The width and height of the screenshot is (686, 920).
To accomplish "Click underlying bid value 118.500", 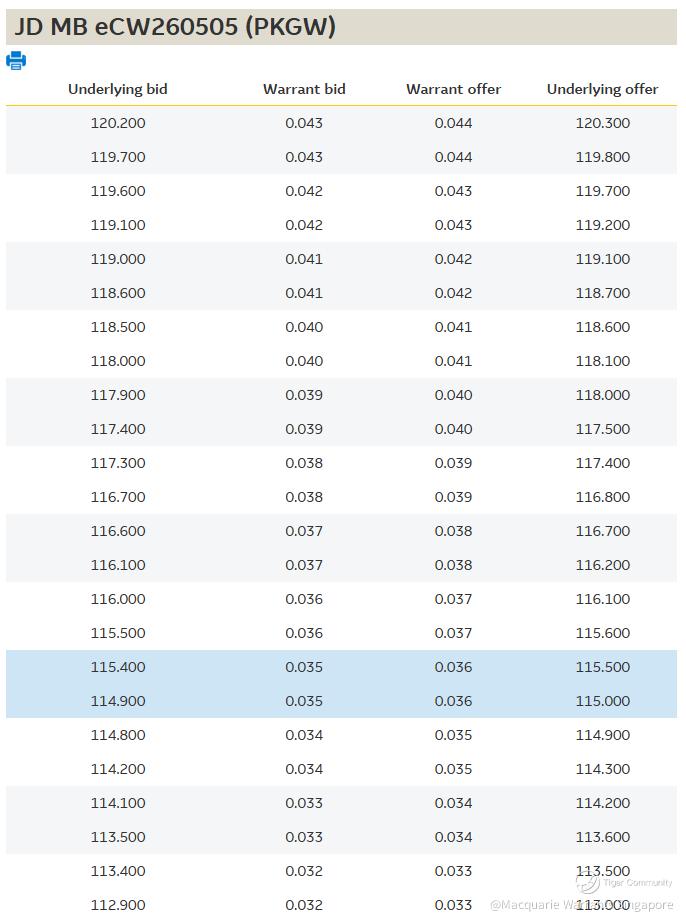I will point(118,327).
